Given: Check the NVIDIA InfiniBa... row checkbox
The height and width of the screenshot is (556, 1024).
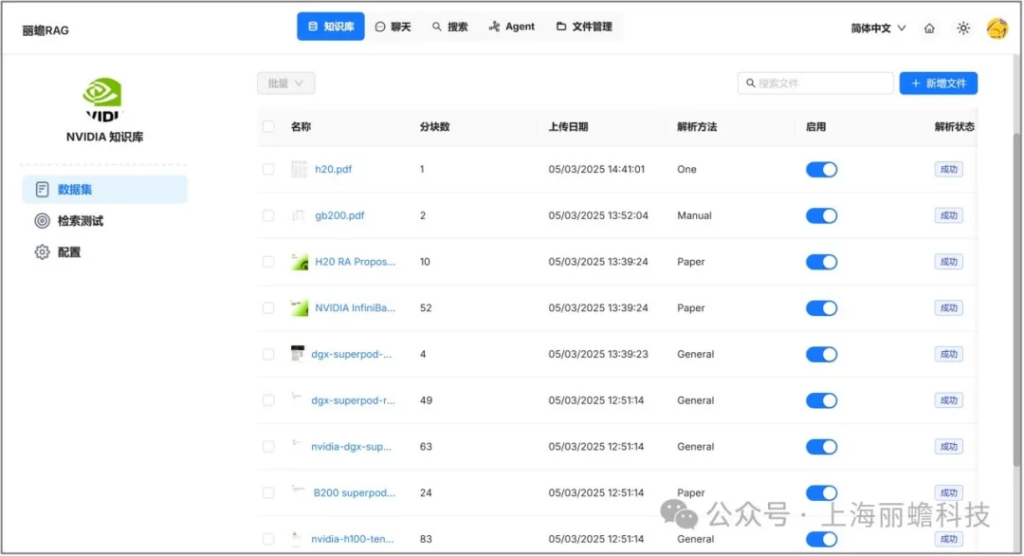Looking at the screenshot, I should point(268,308).
